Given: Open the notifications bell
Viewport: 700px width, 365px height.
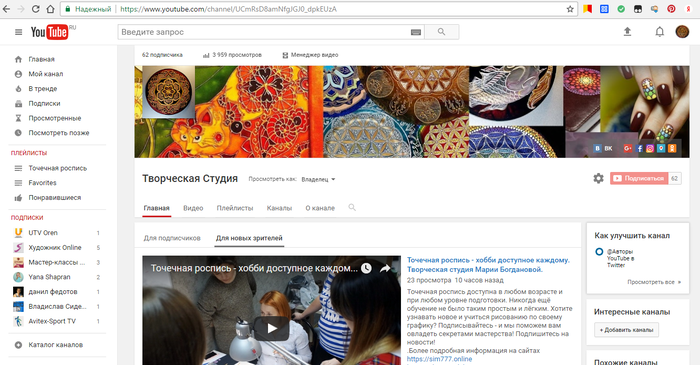Looking at the screenshot, I should [x=659, y=32].
